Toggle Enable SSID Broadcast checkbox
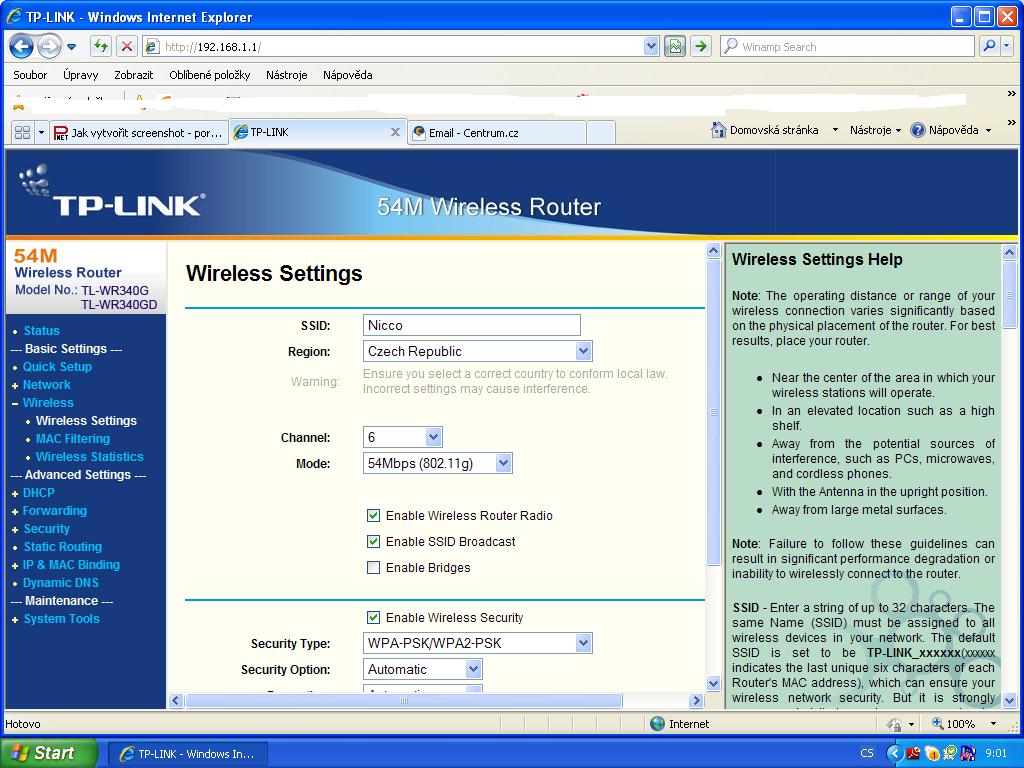Viewport: 1024px width, 768px height. pyautogui.click(x=374, y=541)
